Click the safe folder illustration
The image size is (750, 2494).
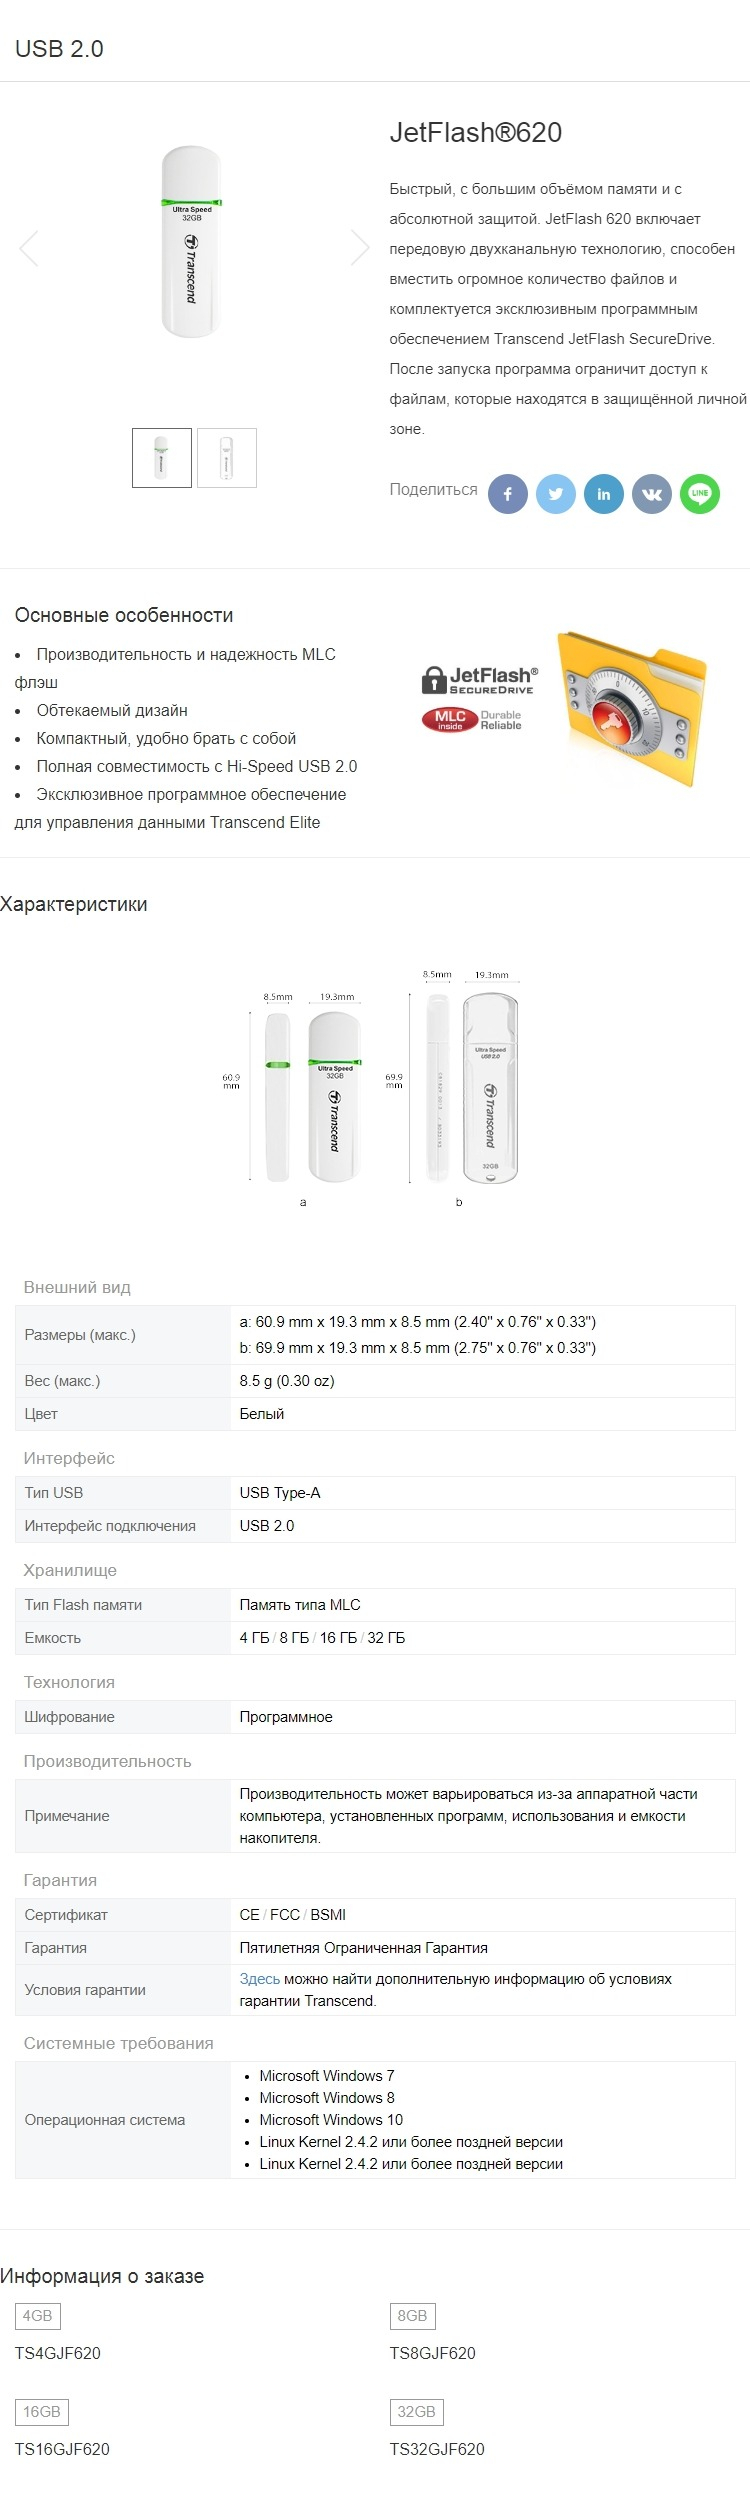(633, 707)
